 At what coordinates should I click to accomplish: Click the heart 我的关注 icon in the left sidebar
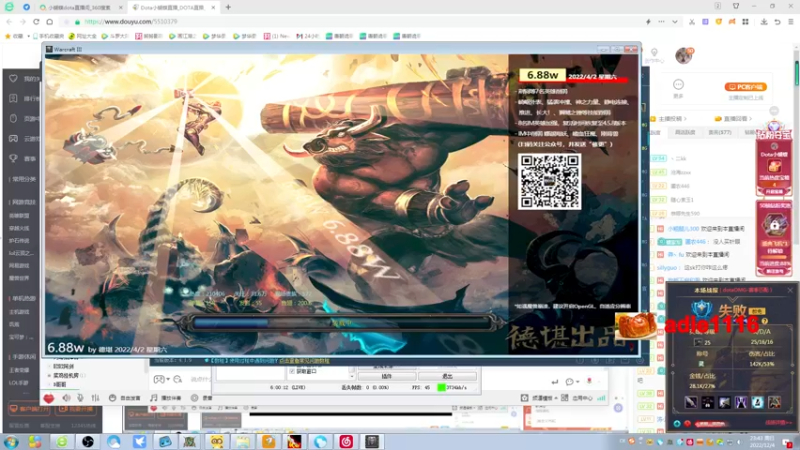click(13, 78)
